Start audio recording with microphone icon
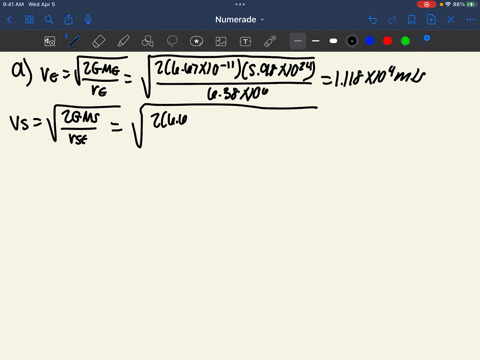This screenshot has width=480, height=360. (x=88, y=20)
